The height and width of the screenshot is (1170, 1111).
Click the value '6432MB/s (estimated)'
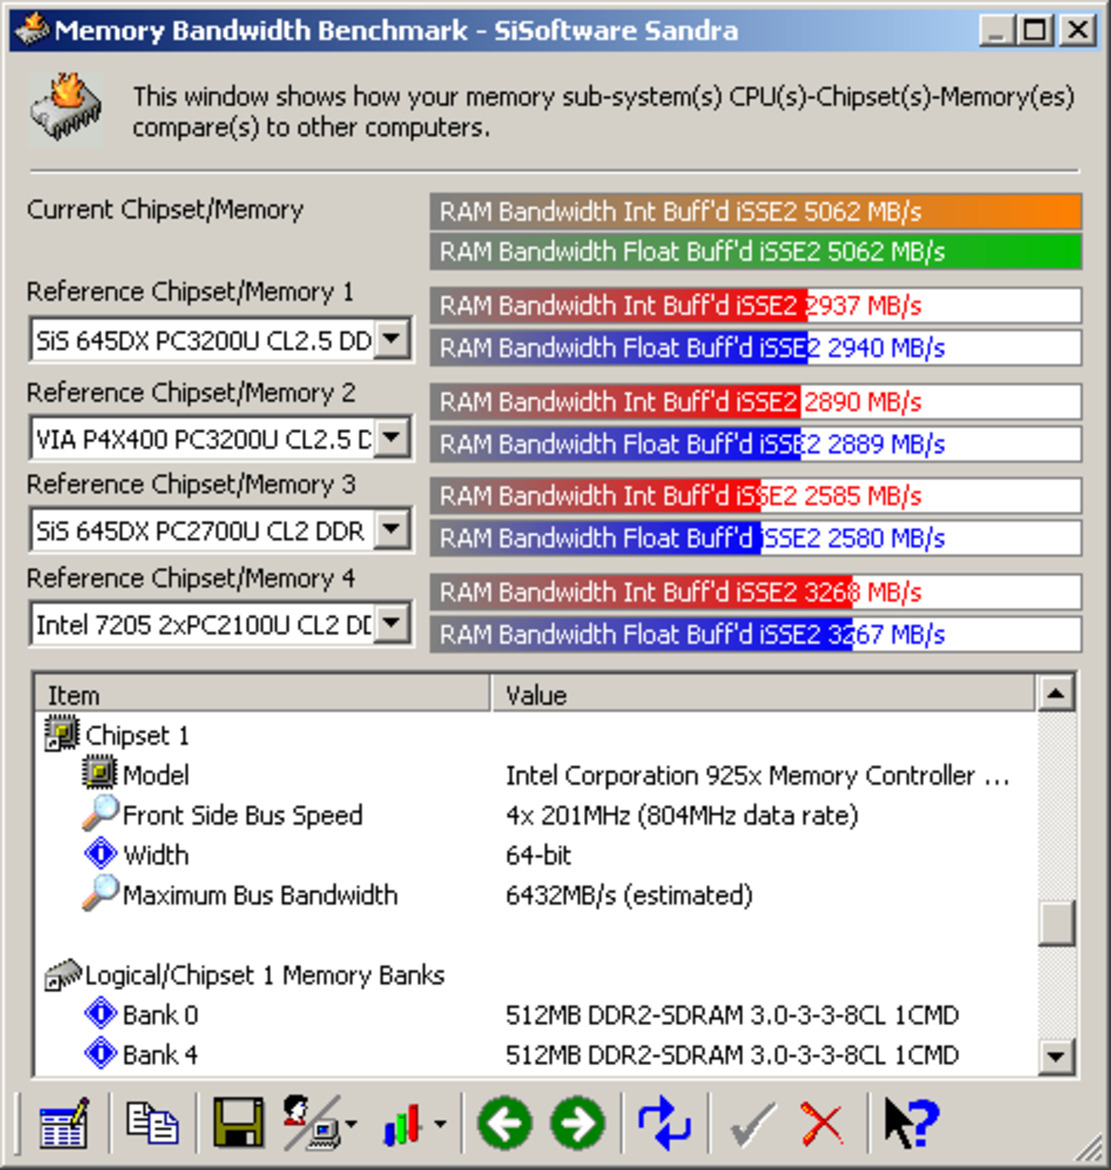(629, 894)
